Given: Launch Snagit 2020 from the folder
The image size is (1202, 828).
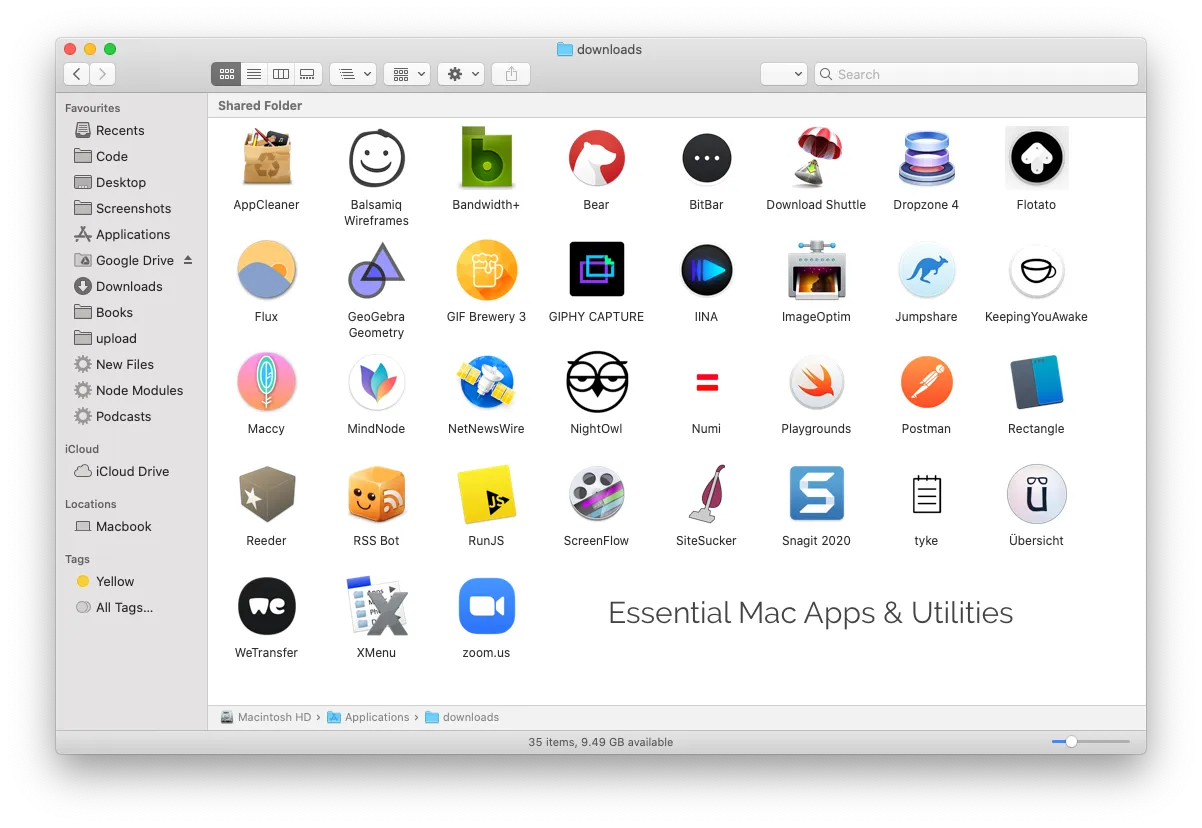Looking at the screenshot, I should [x=816, y=493].
